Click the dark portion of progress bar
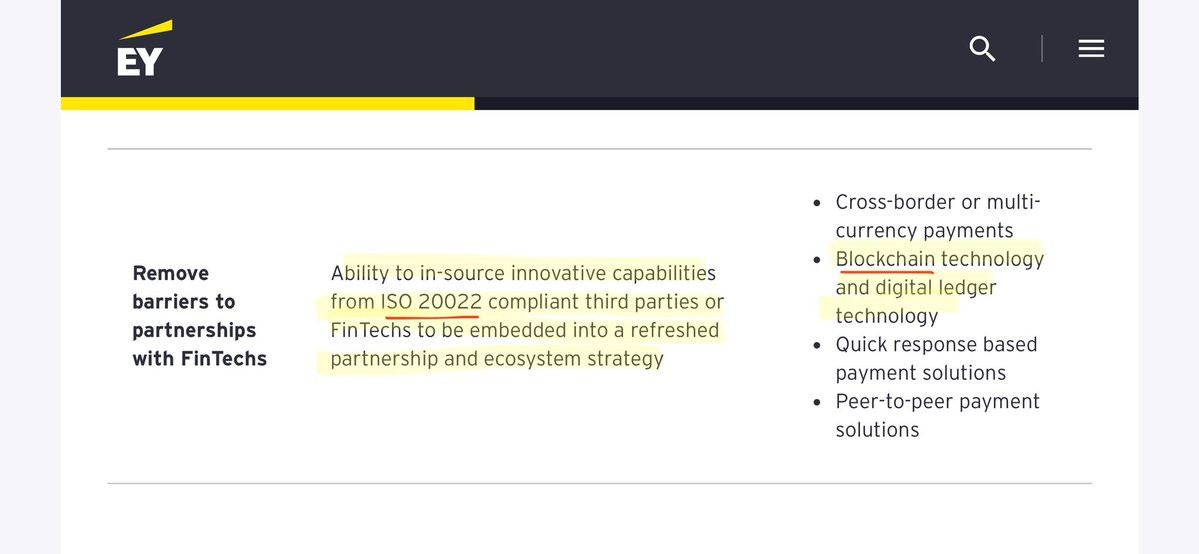This screenshot has width=1199, height=554. [x=806, y=103]
